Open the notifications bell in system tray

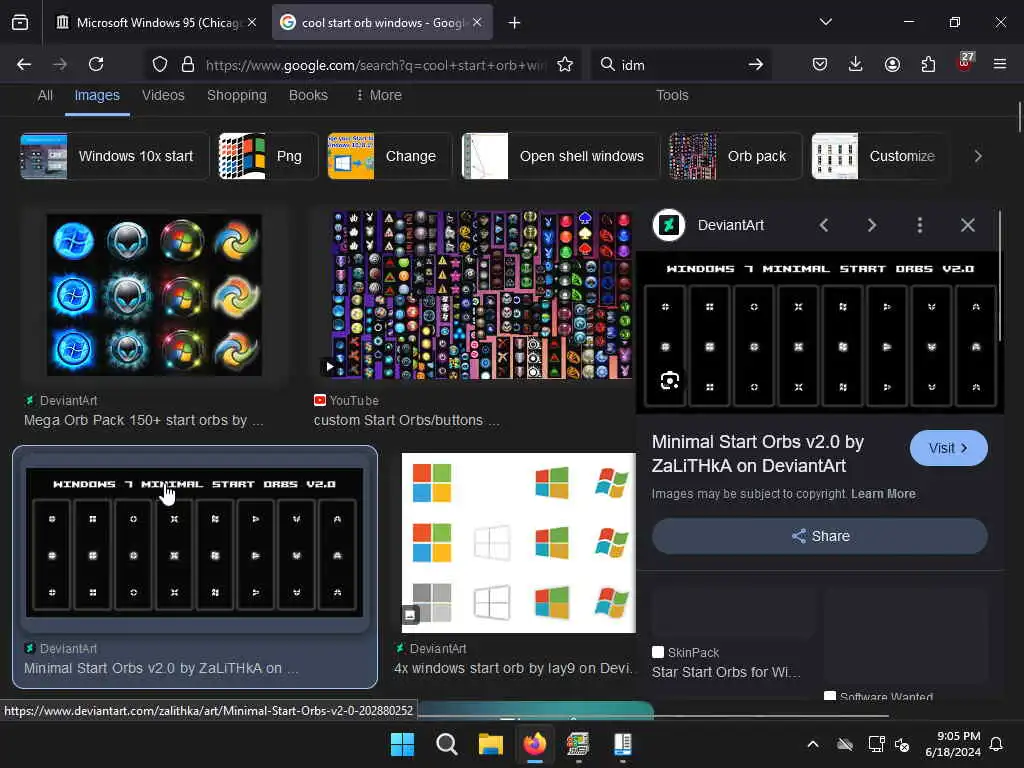tap(997, 744)
